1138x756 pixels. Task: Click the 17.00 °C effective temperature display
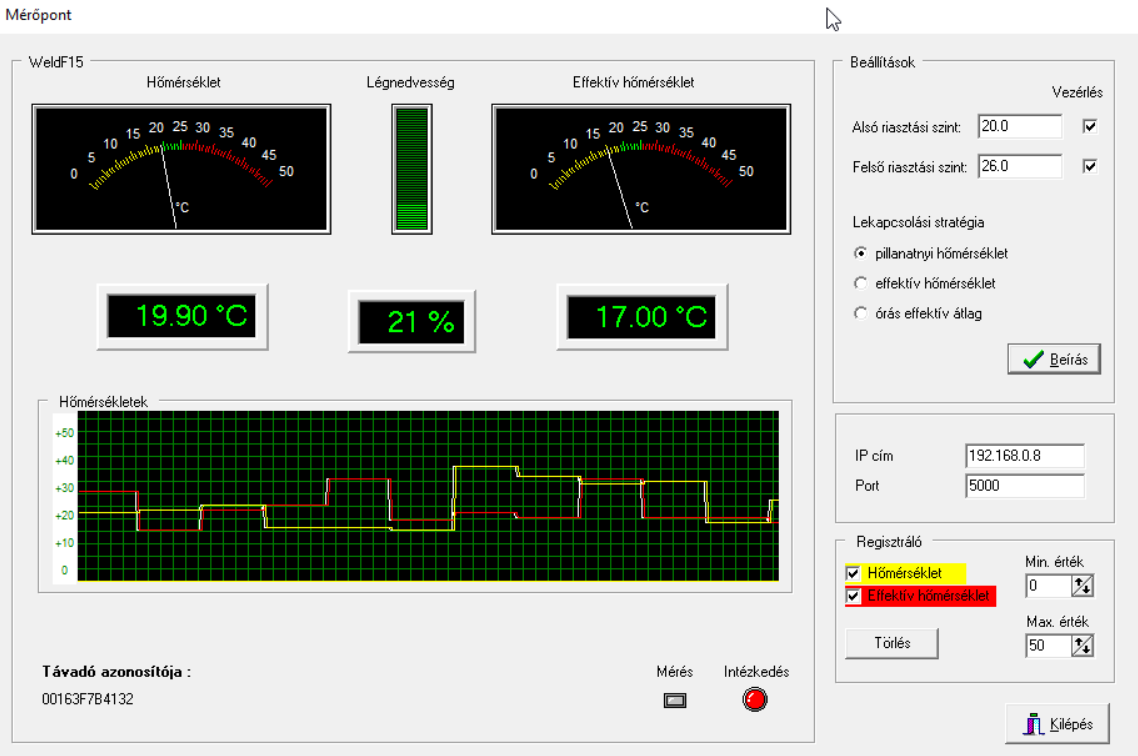(x=642, y=316)
